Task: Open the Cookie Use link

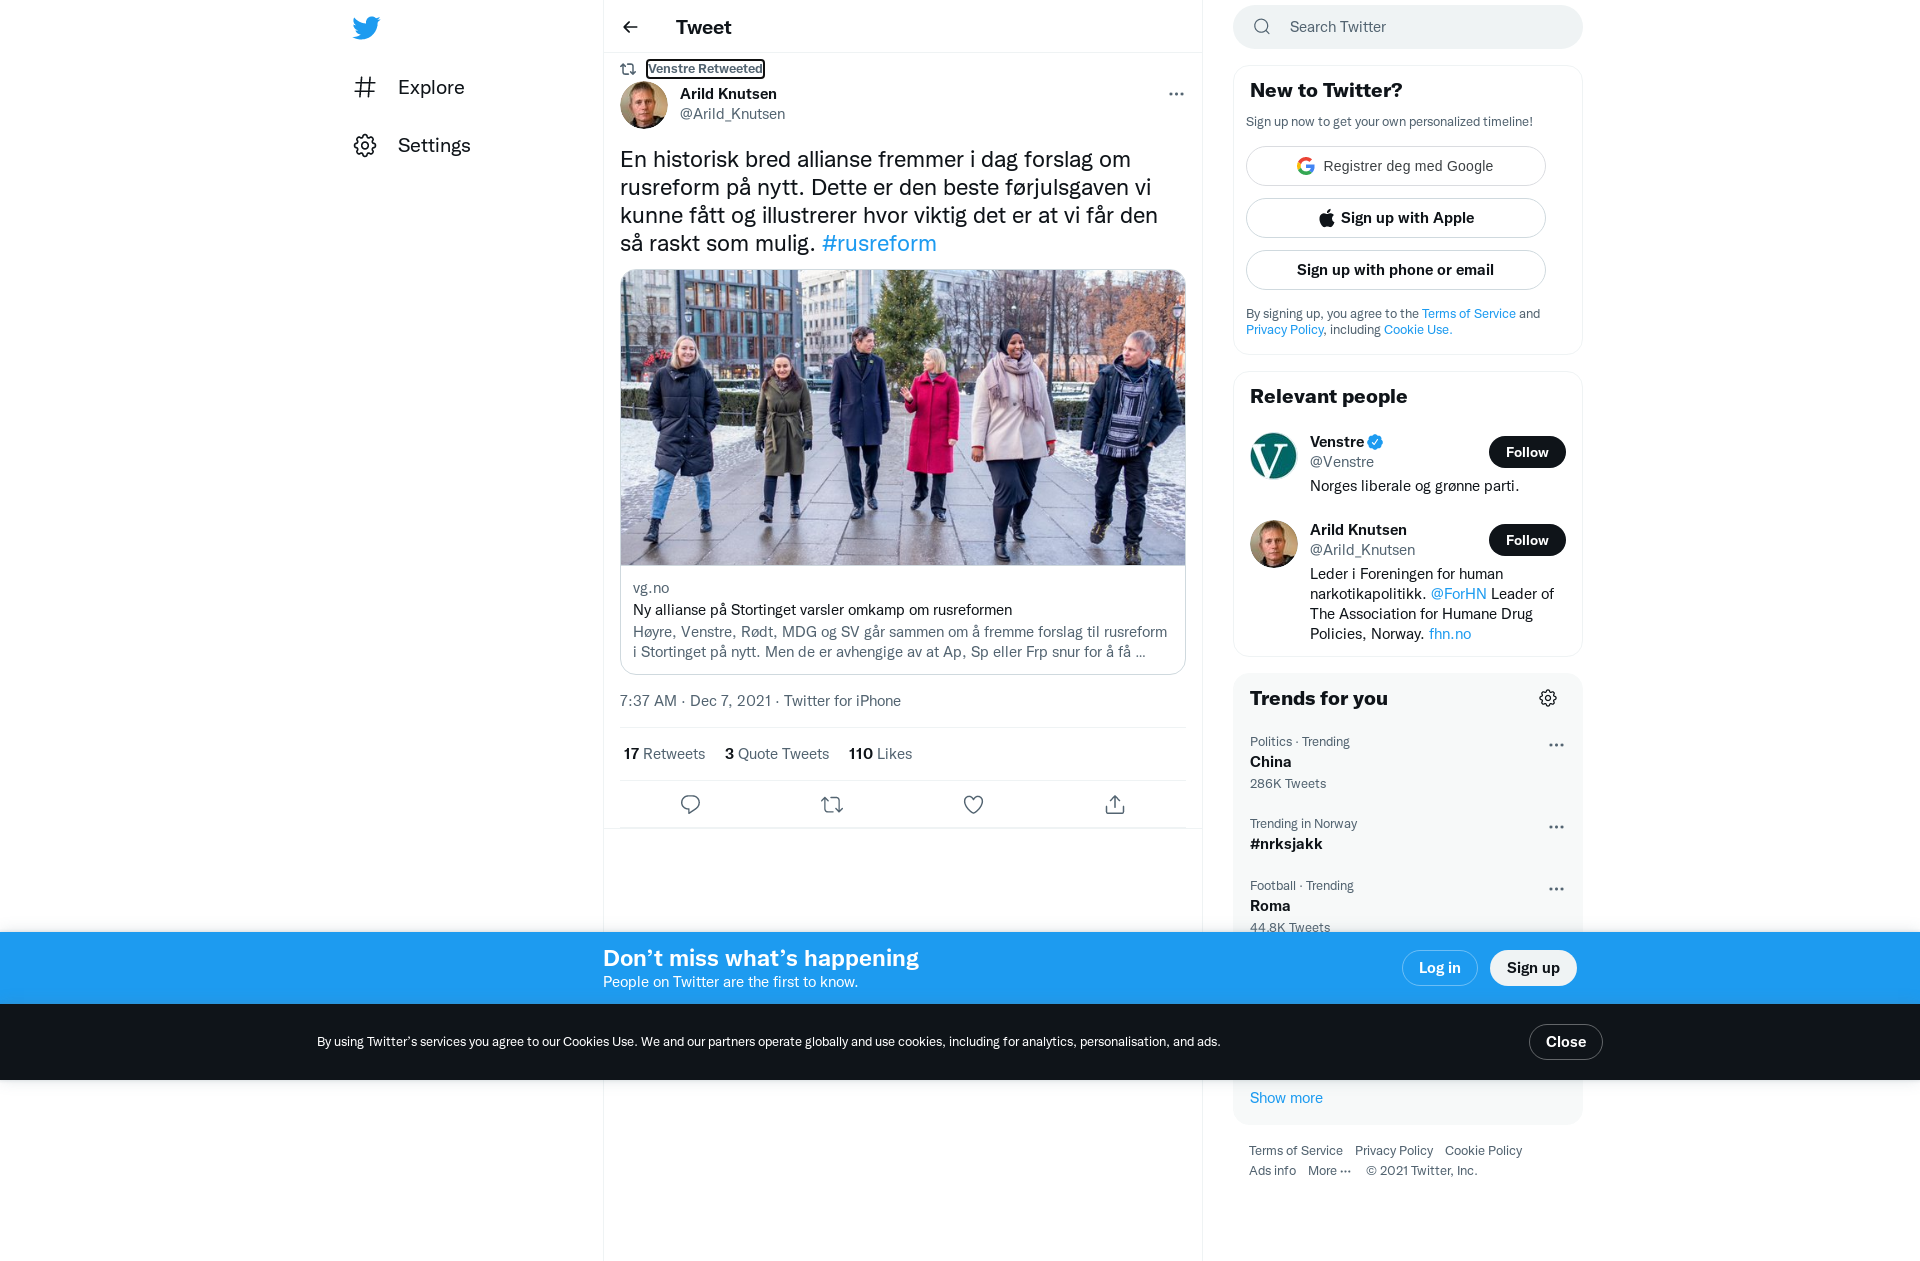Action: 1418,330
